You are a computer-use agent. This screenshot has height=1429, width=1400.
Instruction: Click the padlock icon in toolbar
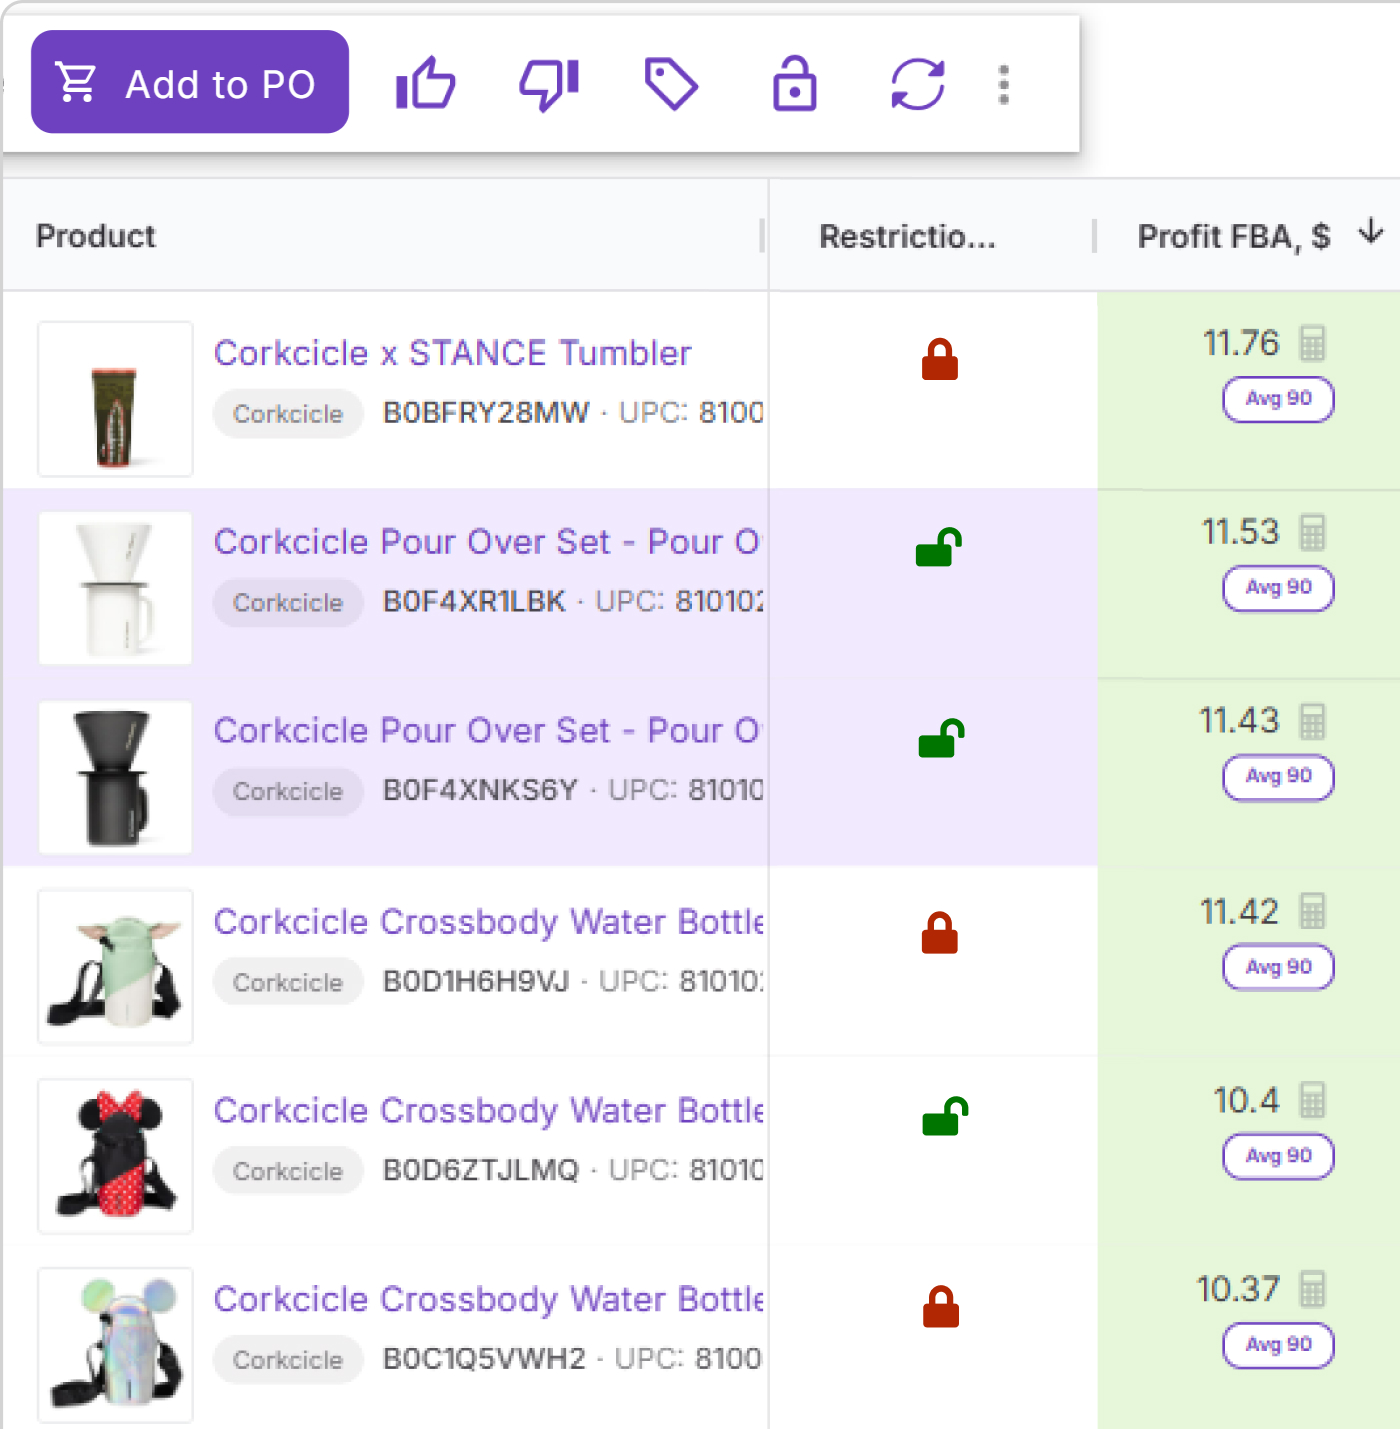[x=794, y=83]
